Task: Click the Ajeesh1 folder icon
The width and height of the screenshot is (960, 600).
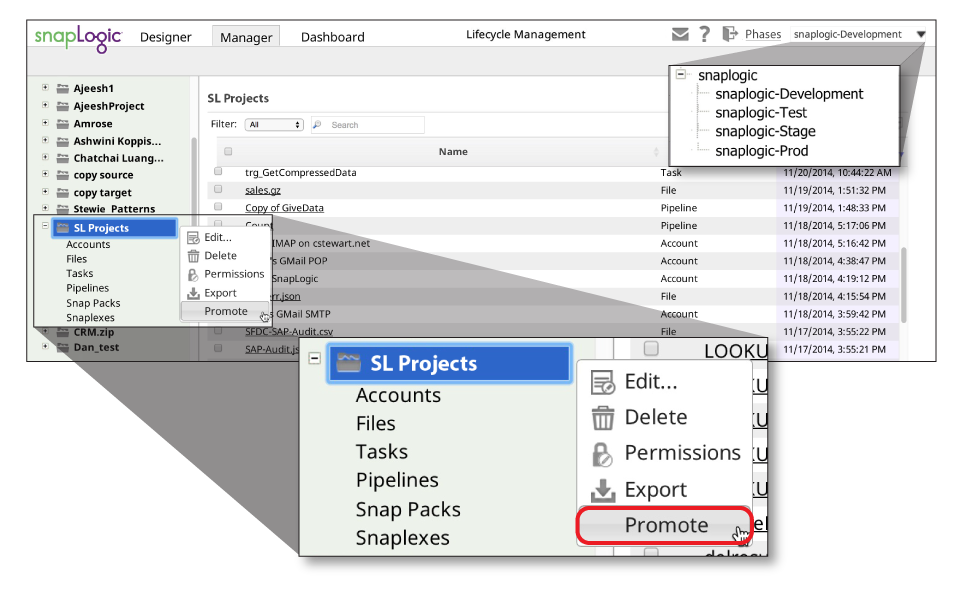Action: pyautogui.click(x=62, y=88)
